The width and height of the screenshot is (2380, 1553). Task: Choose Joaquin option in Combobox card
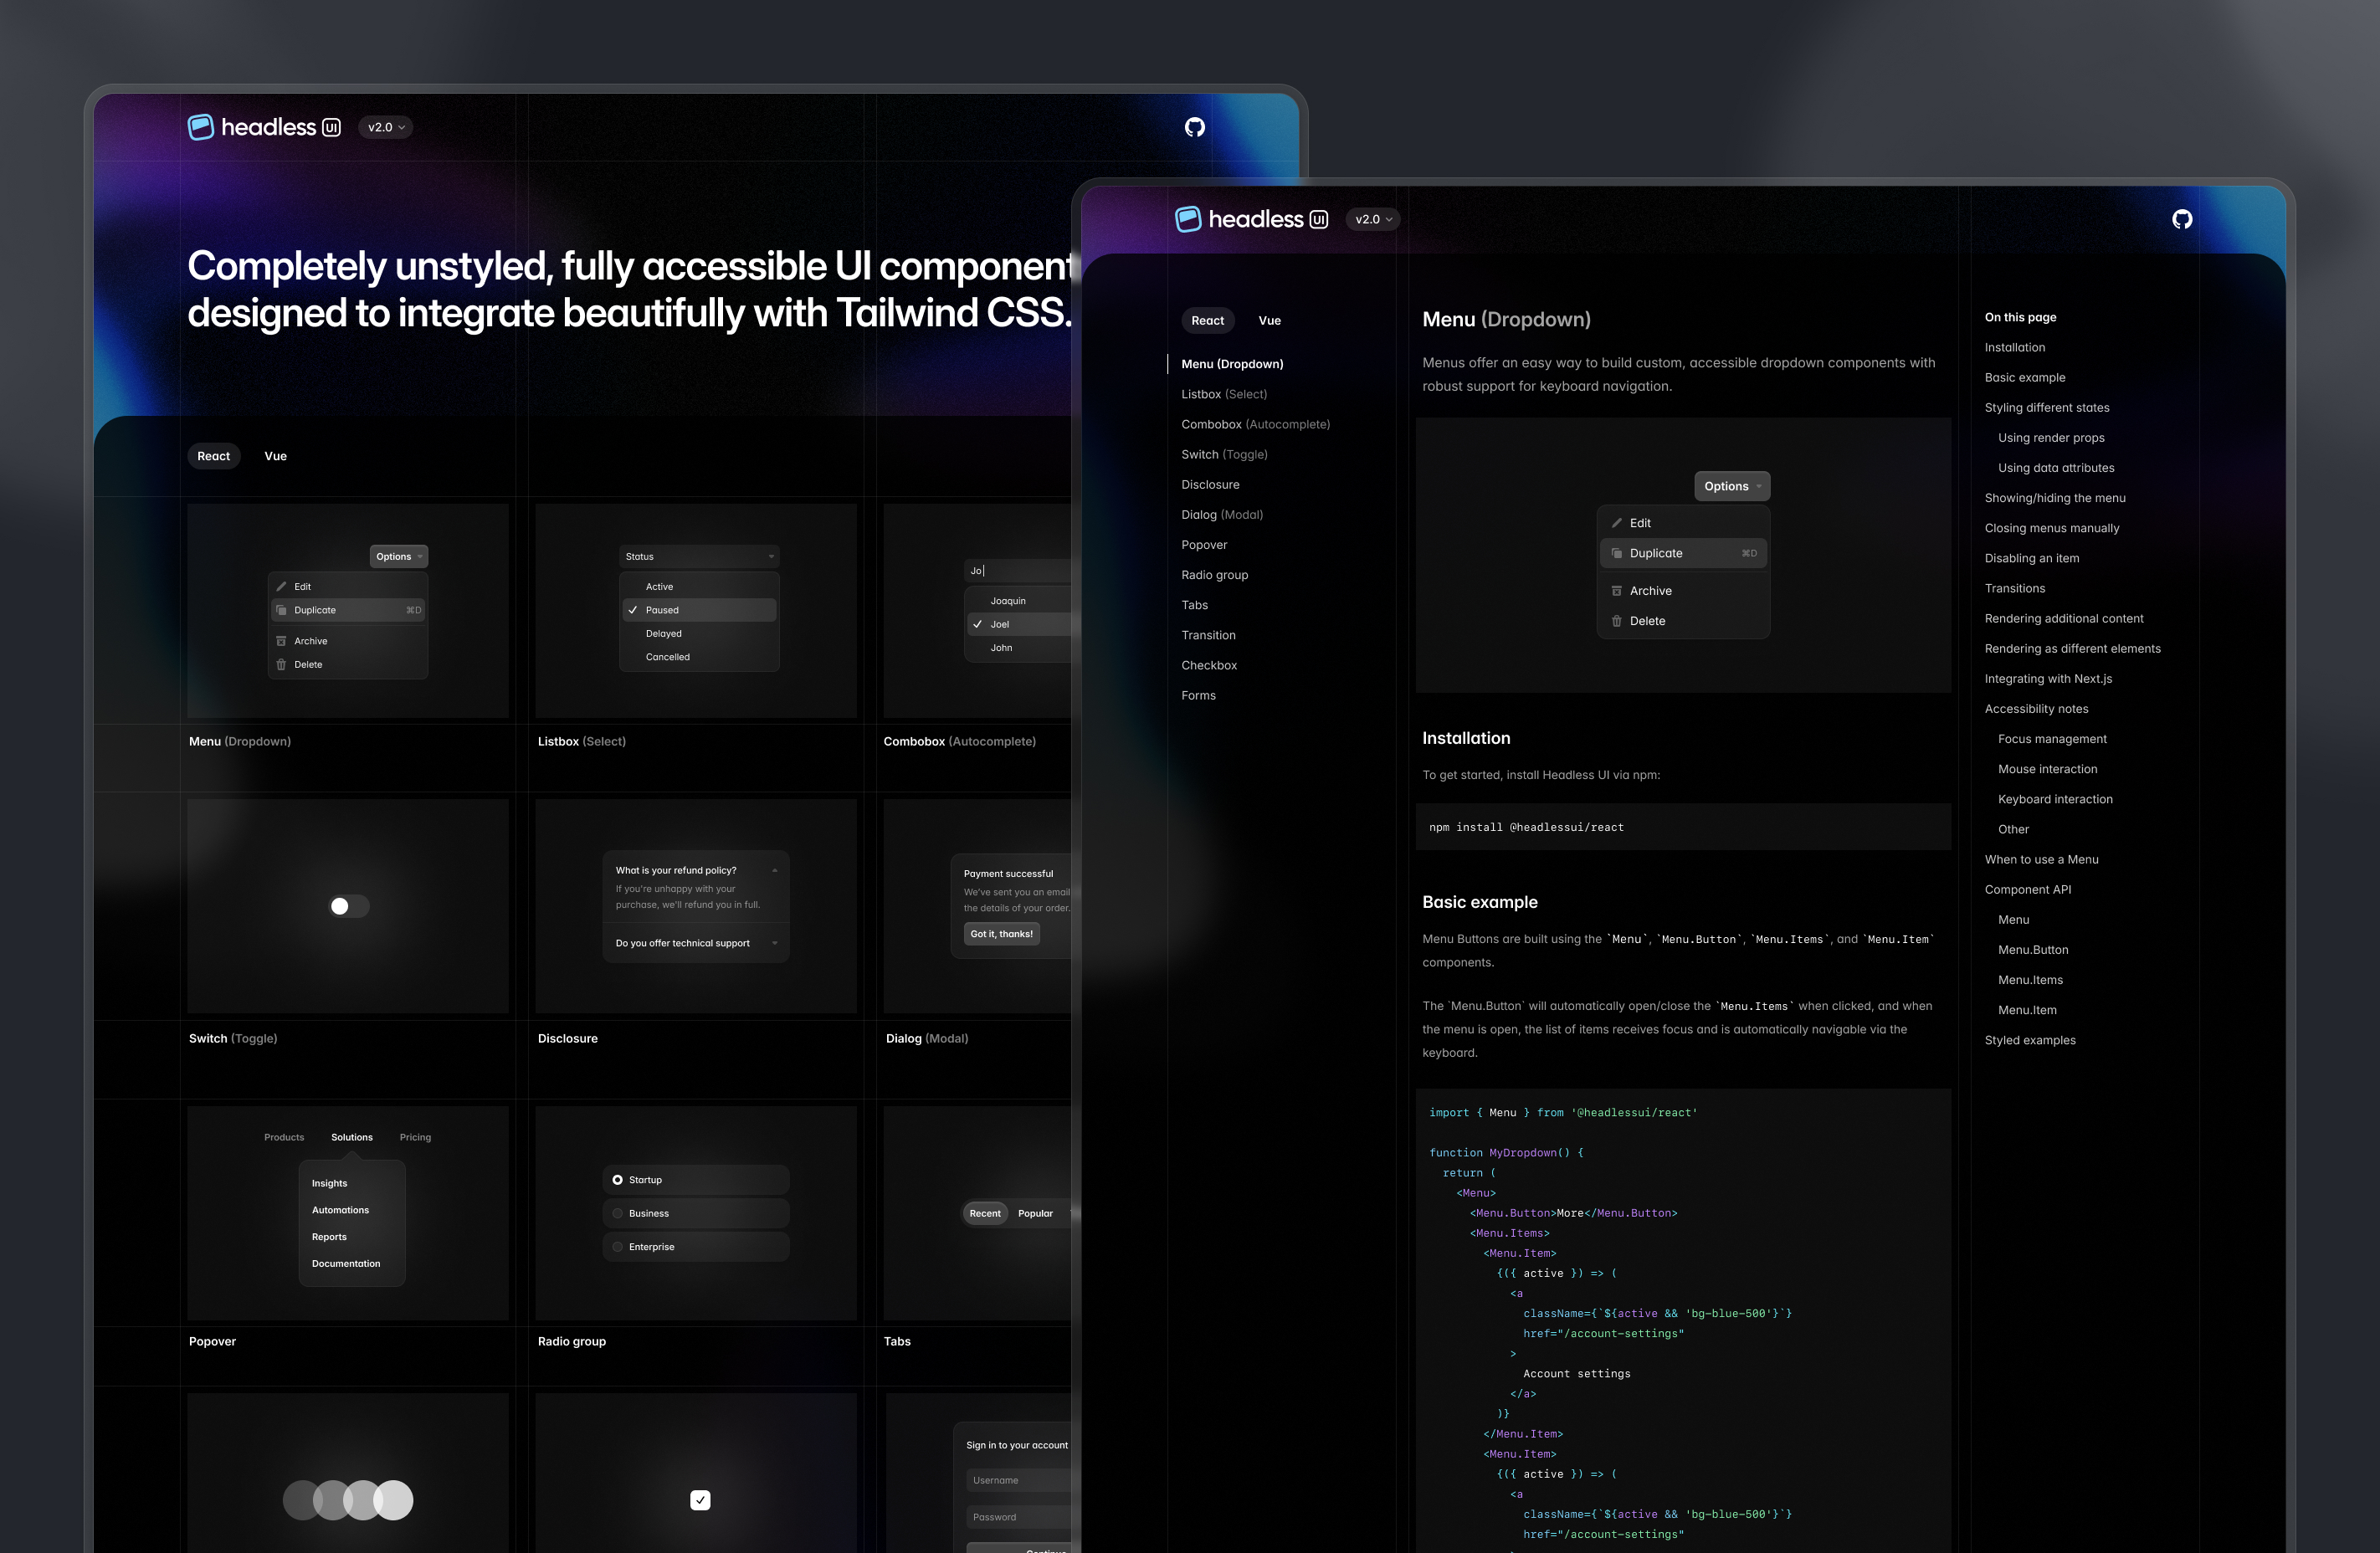point(1018,601)
